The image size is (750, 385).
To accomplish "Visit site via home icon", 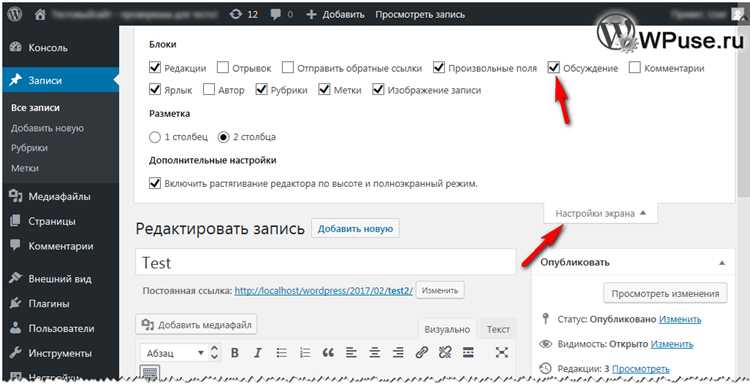I will point(40,14).
